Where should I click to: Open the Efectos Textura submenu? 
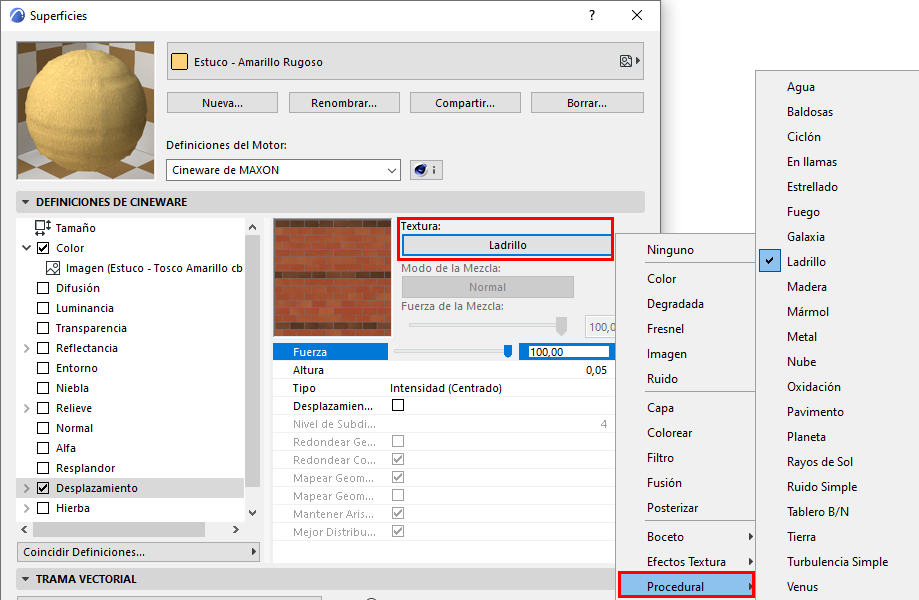click(x=686, y=562)
